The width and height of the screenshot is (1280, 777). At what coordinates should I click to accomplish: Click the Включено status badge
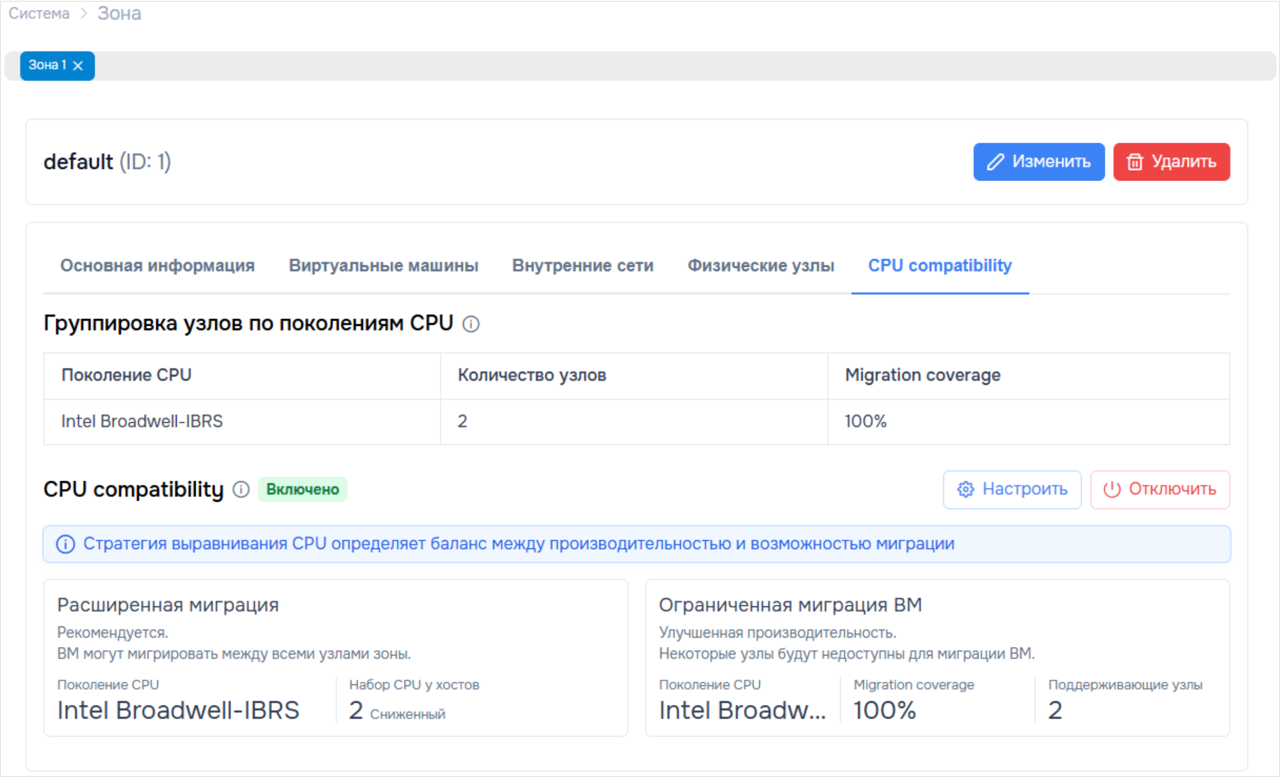(x=303, y=490)
